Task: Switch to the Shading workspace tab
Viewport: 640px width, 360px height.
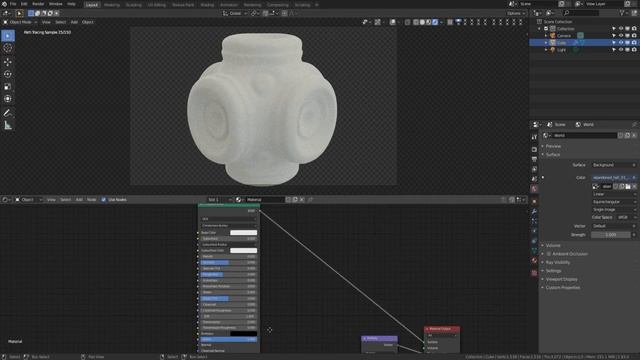Action: [207, 5]
